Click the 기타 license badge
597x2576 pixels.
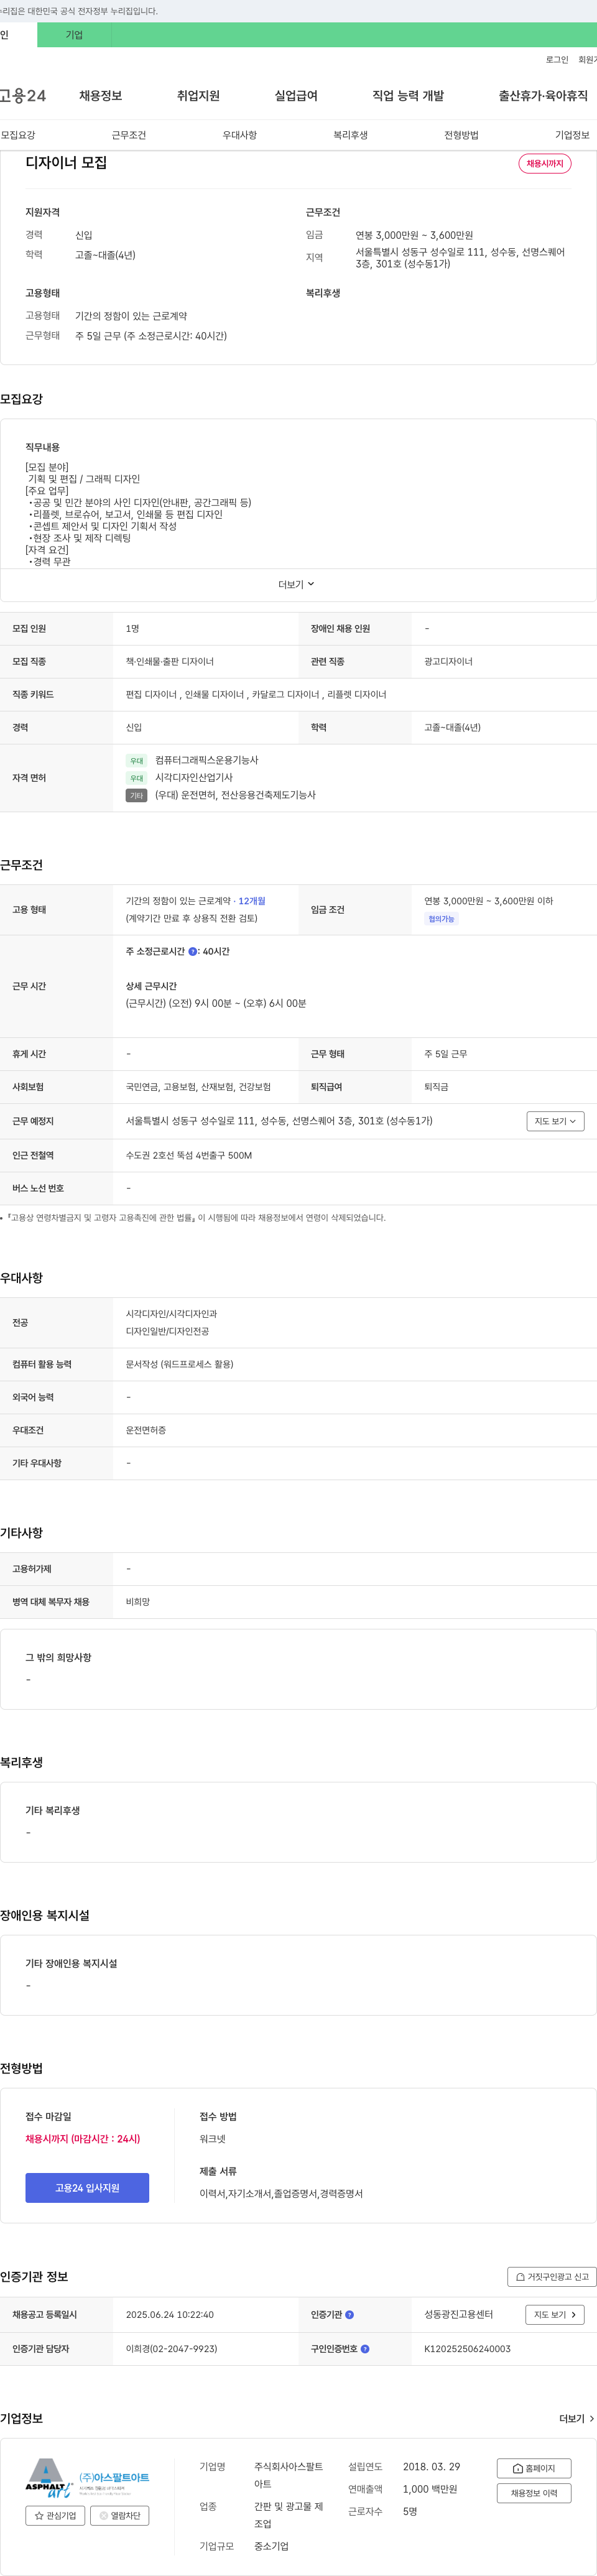(137, 796)
